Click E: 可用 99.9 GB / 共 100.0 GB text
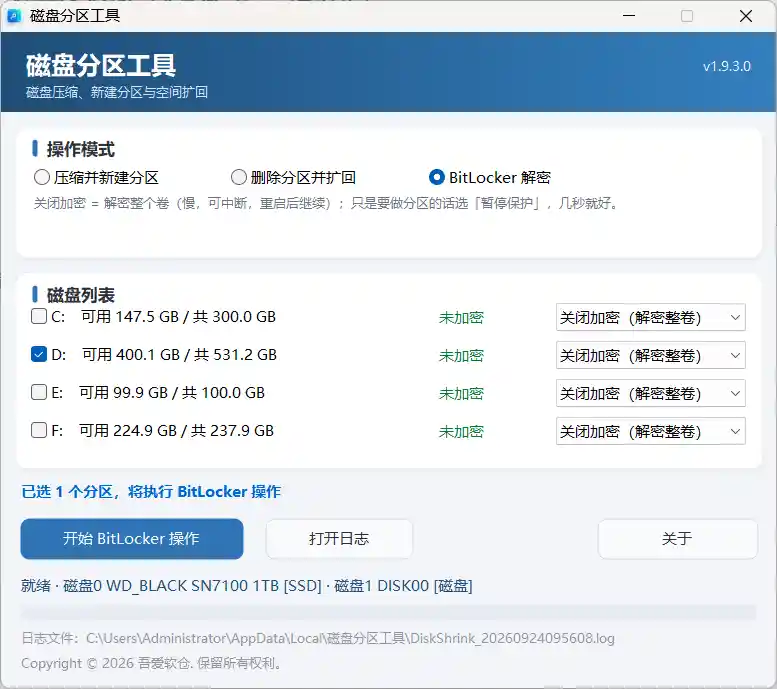This screenshot has height=689, width=777. click(158, 393)
